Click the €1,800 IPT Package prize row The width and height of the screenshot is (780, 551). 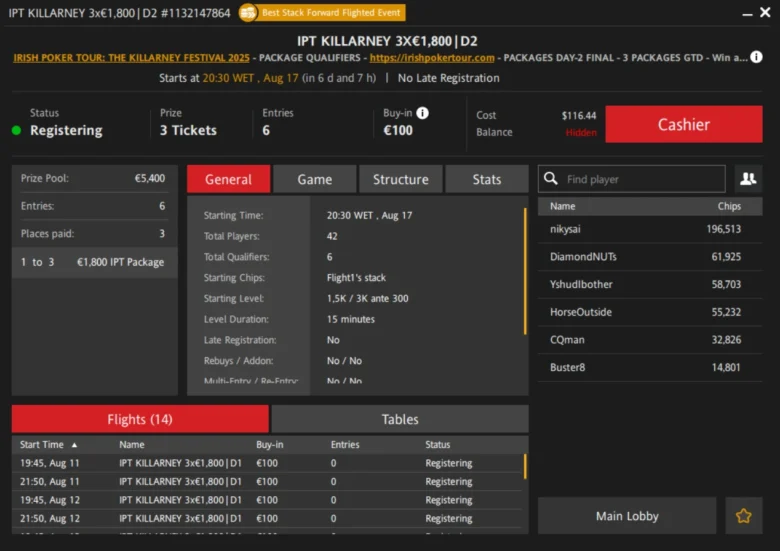(x=95, y=262)
